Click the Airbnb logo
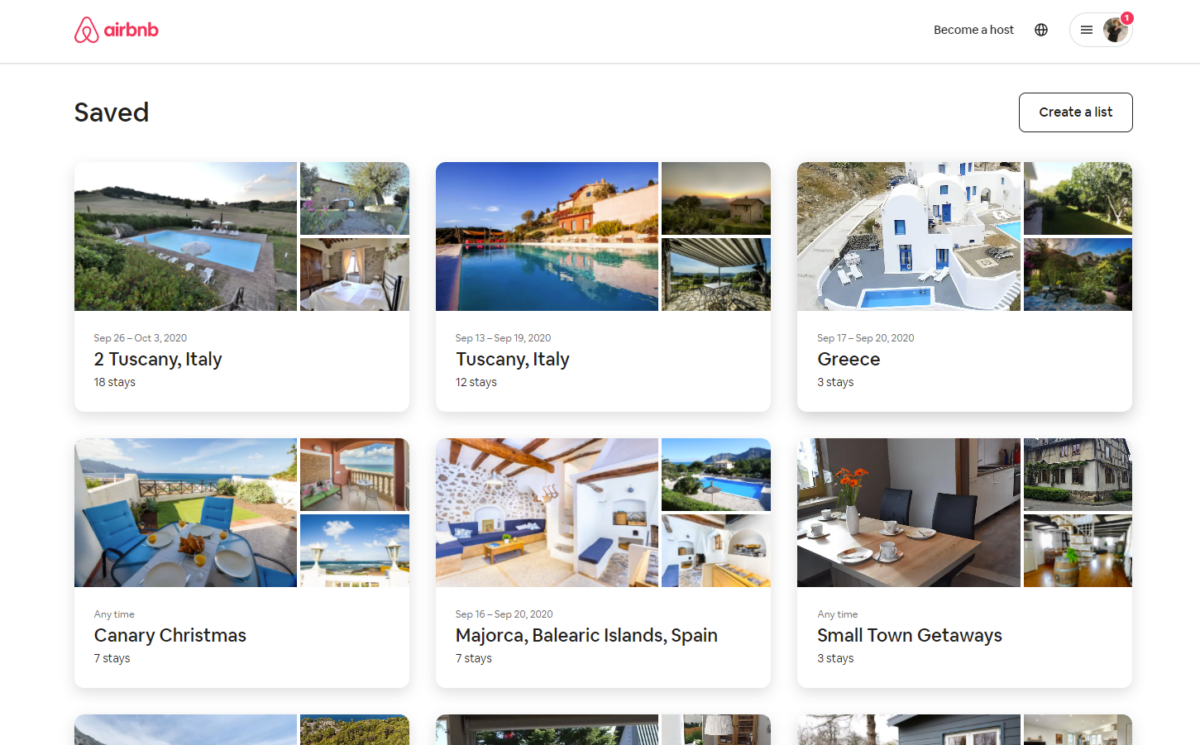The width and height of the screenshot is (1200, 745). (116, 30)
